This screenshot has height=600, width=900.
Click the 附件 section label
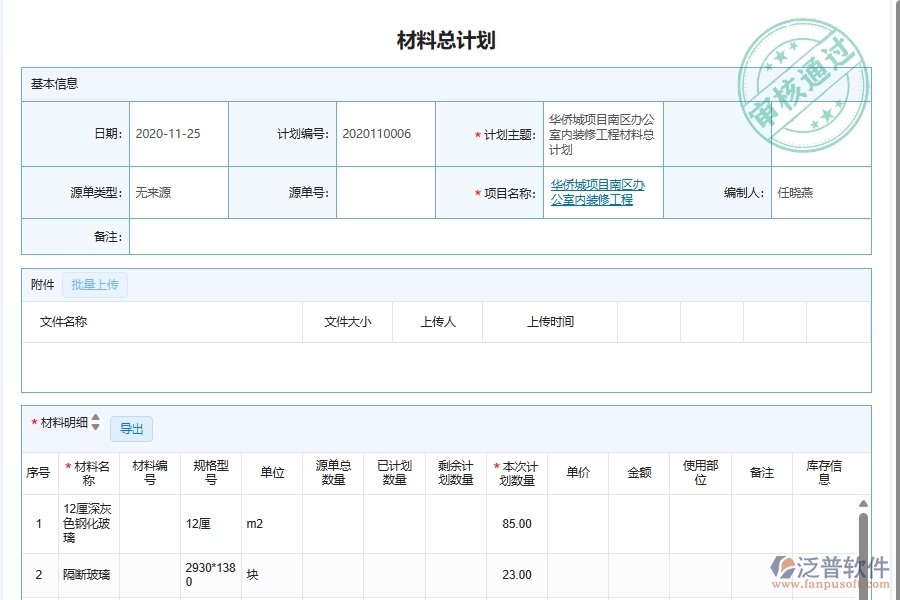[41, 284]
